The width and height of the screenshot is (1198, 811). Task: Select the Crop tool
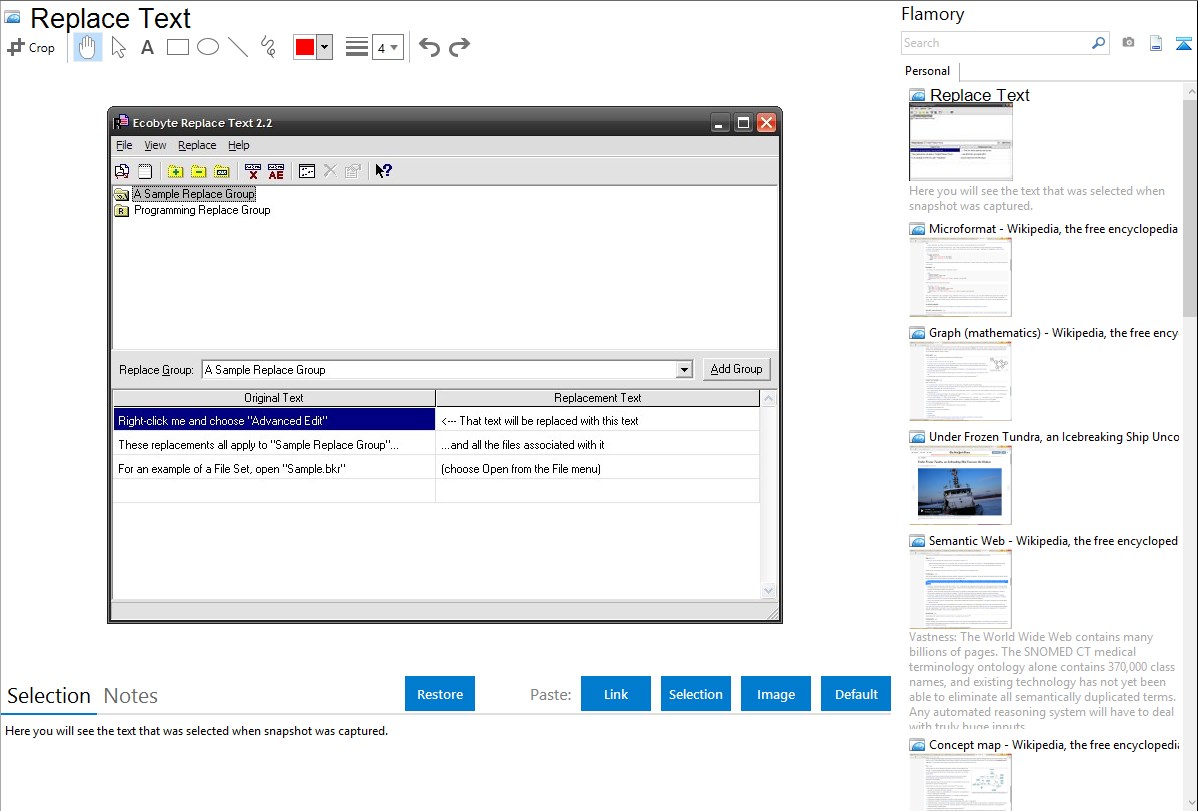point(31,47)
